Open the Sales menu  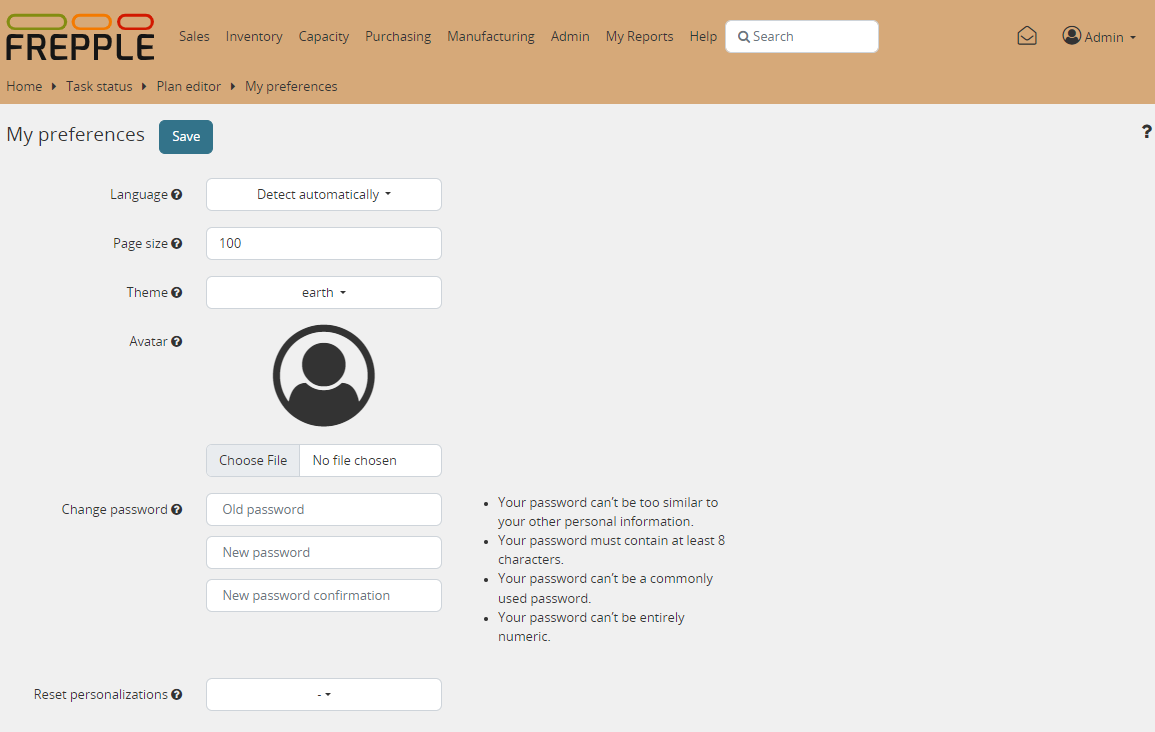[194, 37]
